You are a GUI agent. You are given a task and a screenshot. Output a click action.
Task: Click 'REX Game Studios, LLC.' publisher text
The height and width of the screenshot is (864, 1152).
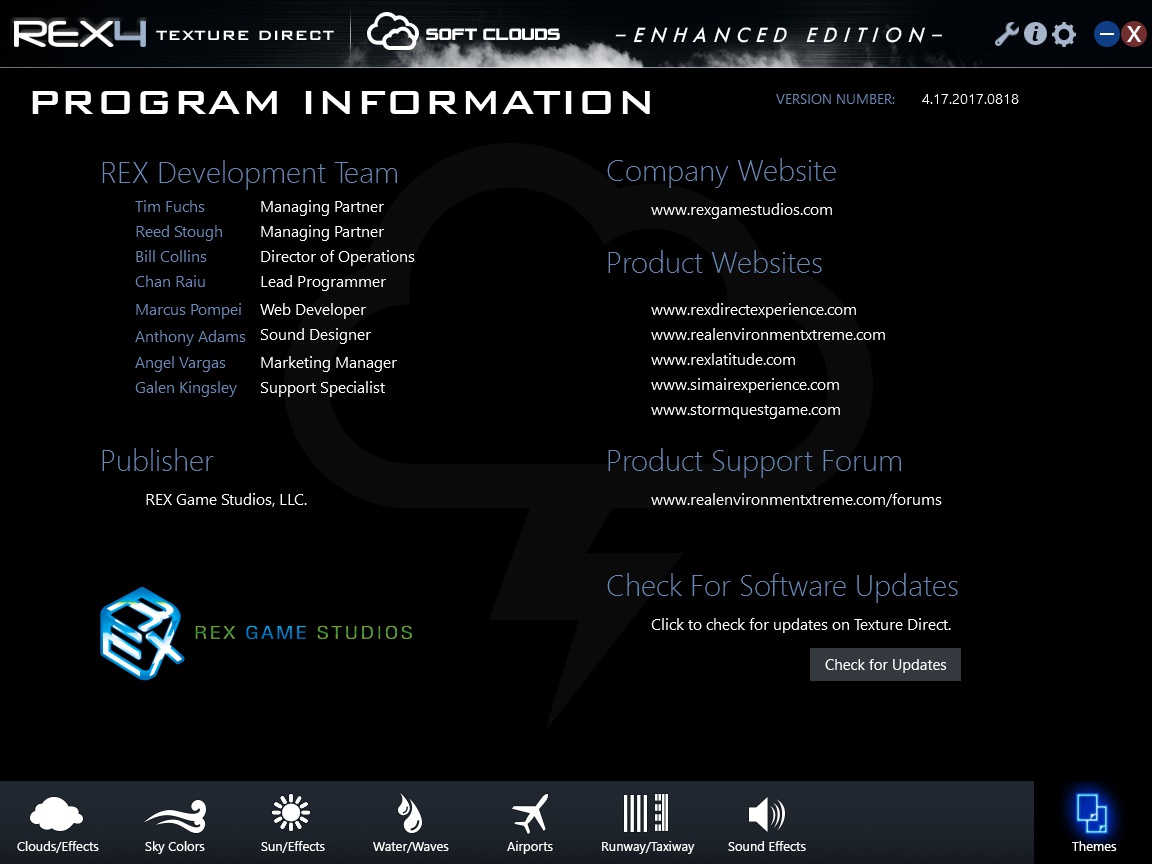tap(226, 500)
